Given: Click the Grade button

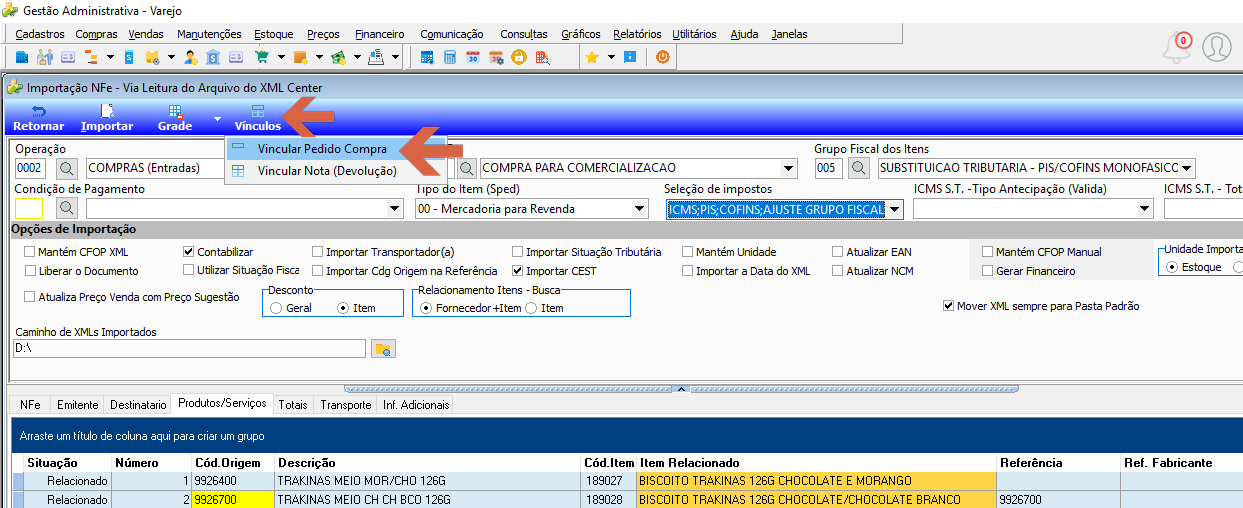Looking at the screenshot, I should coord(175,118).
